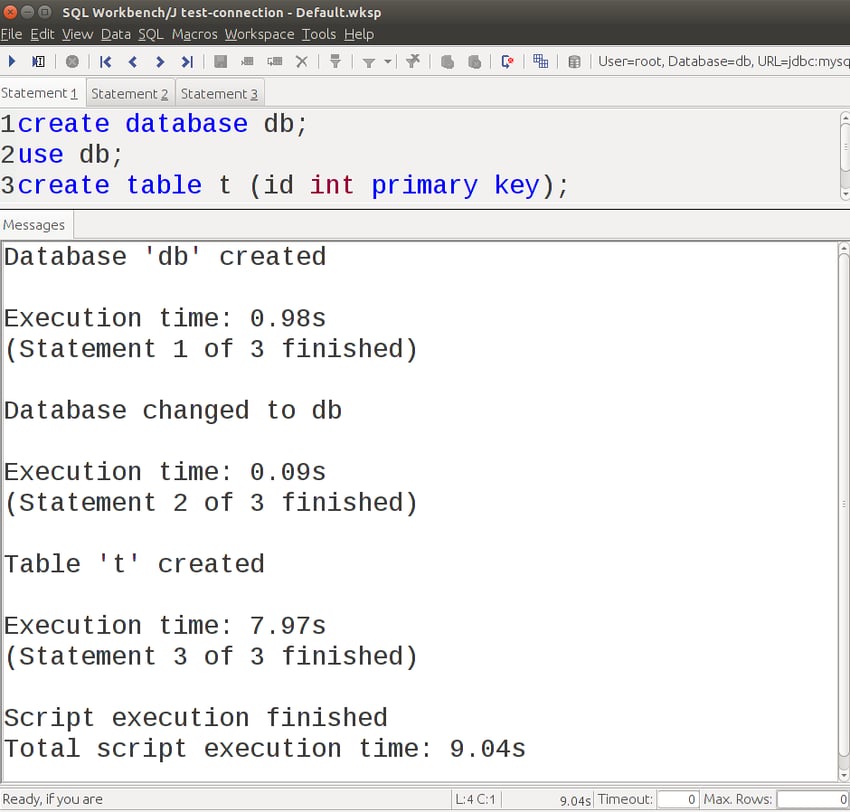Screen dimensions: 850x812
Task: Click Append results grid icon
Action: click(540, 61)
